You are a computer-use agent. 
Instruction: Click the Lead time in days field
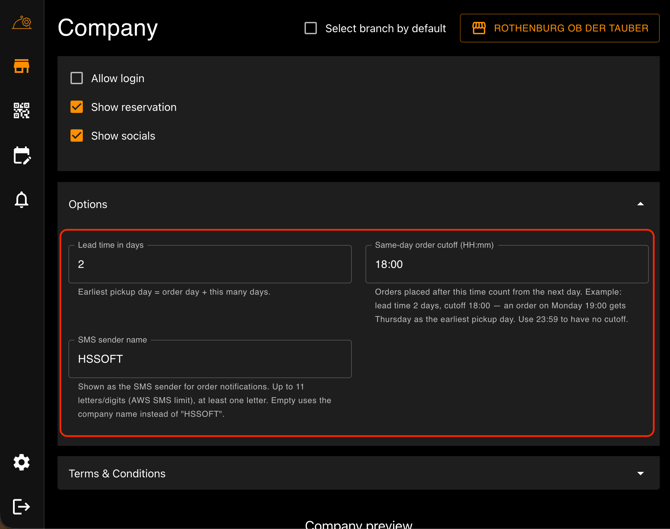coord(210,264)
